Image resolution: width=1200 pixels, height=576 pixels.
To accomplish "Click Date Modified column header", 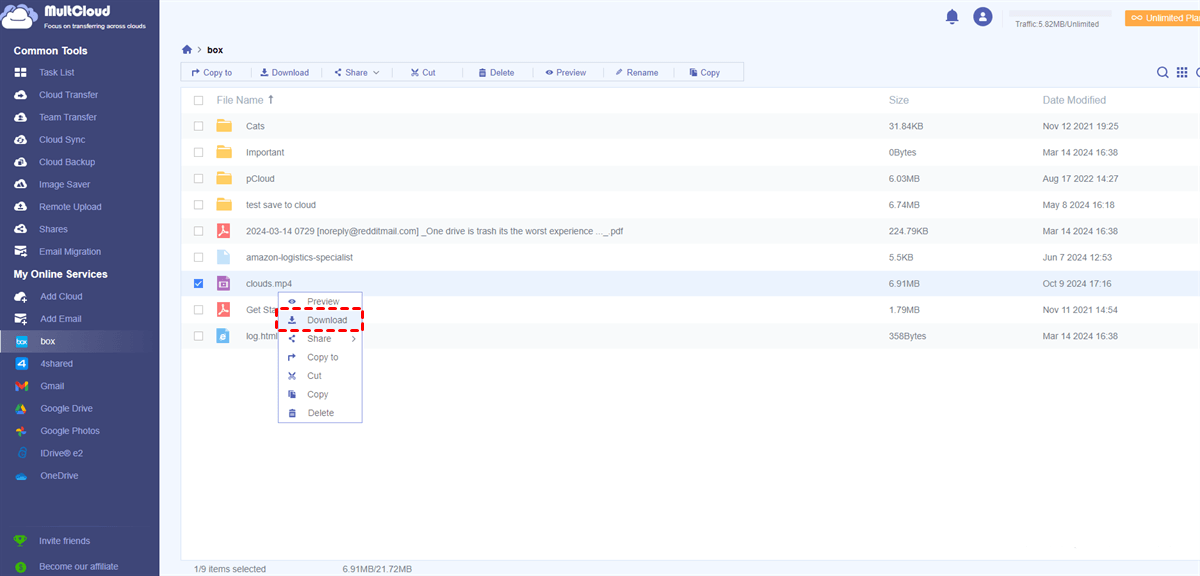I will (x=1074, y=100).
